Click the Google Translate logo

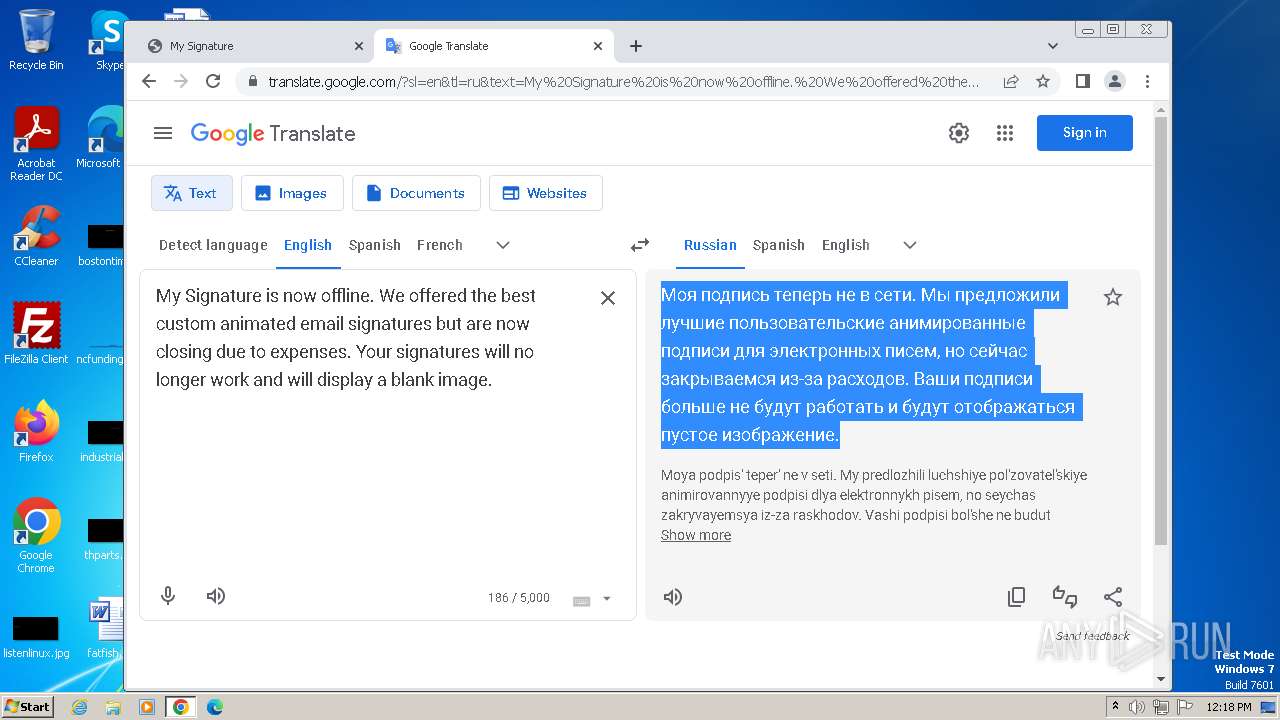[273, 133]
